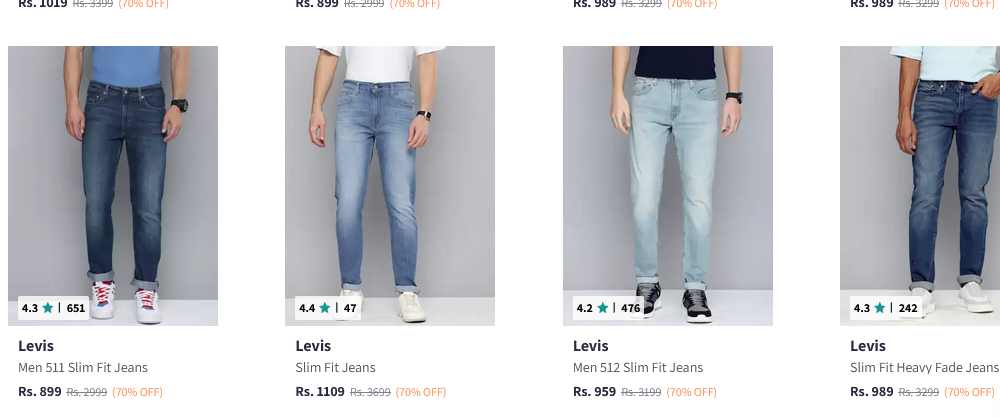Click the Slim Fit Jeans product title
Screen dimensions: 1000x418
pos(335,368)
